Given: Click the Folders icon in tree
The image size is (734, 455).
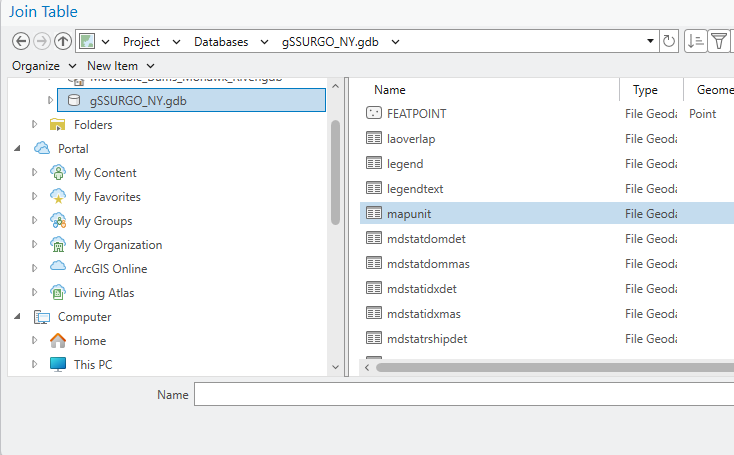Looking at the screenshot, I should [58, 125].
